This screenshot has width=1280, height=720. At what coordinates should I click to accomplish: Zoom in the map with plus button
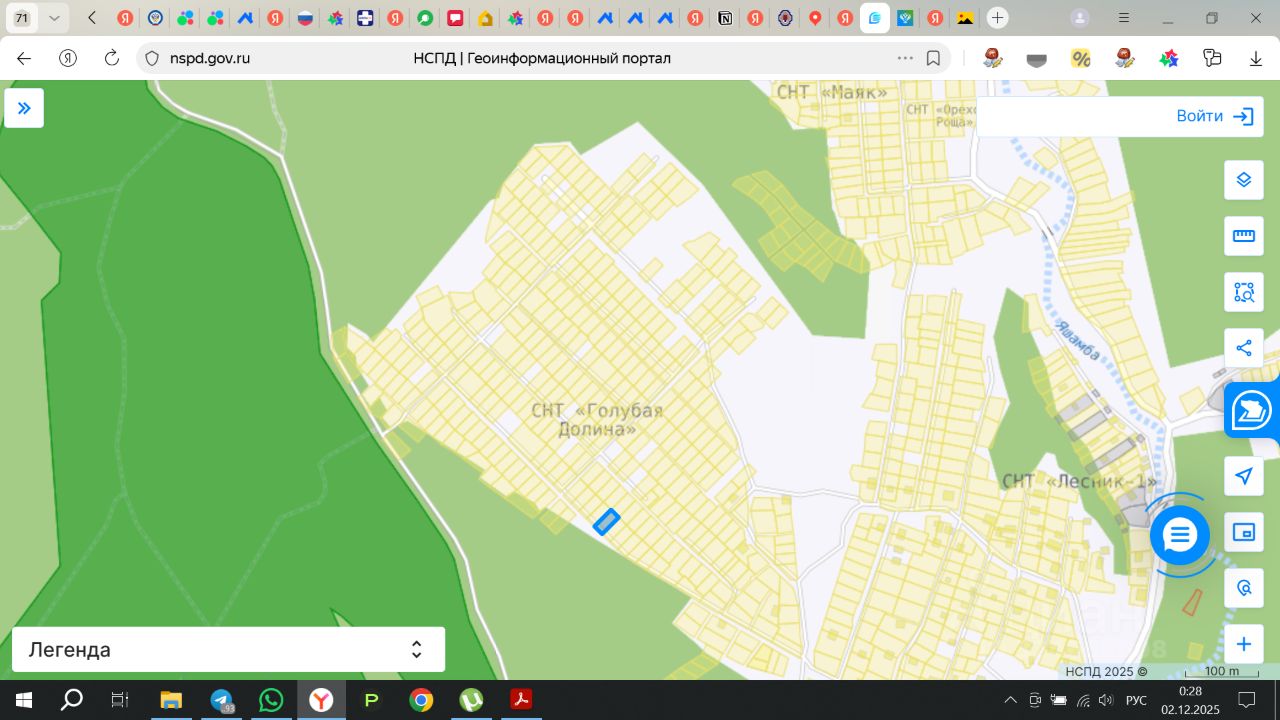1244,644
